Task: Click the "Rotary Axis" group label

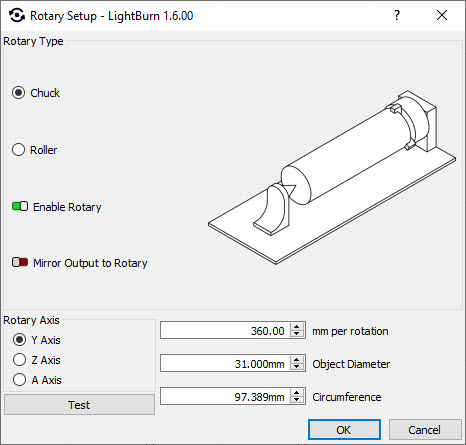Action: click(x=31, y=320)
